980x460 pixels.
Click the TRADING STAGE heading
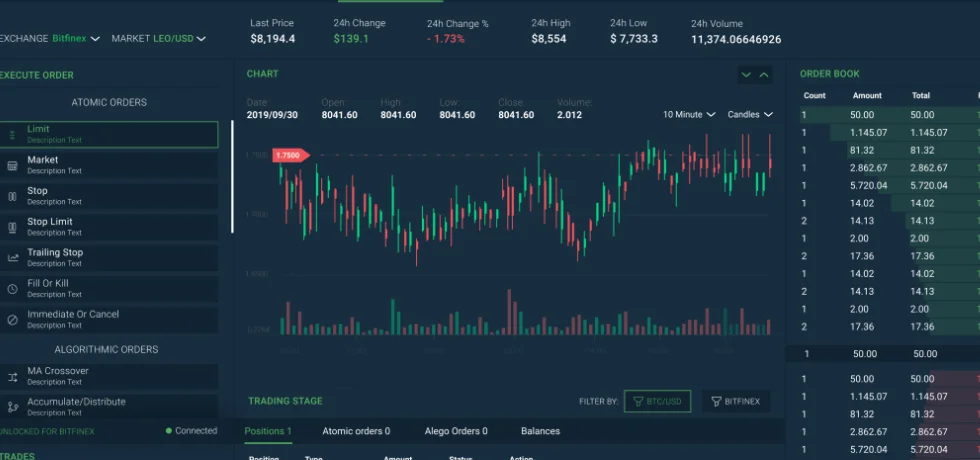click(x=286, y=401)
